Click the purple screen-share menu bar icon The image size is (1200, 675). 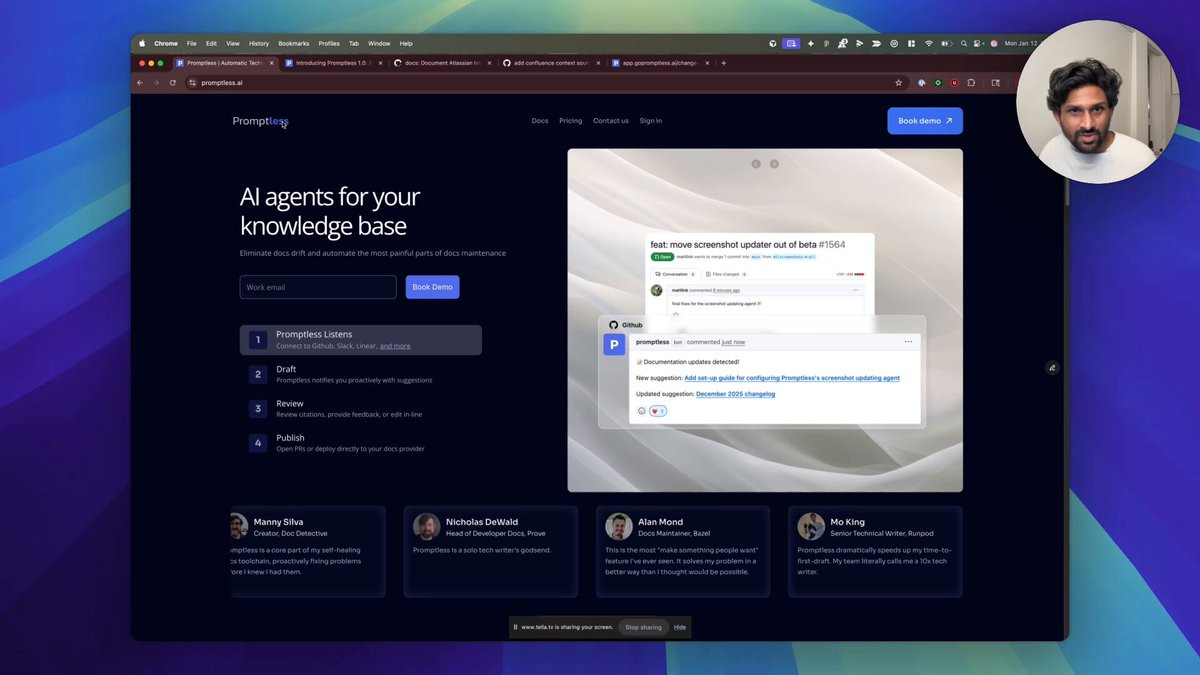[791, 44]
